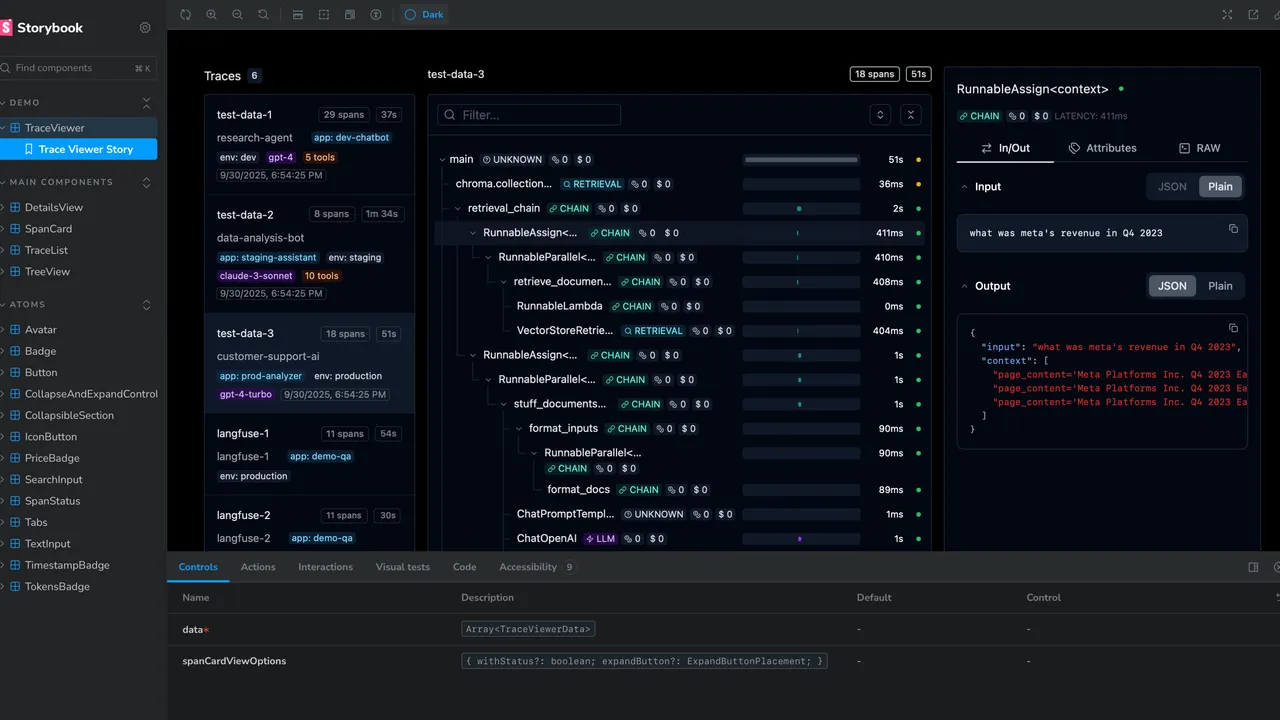Open TreeView component in sidebar

tap(47, 271)
